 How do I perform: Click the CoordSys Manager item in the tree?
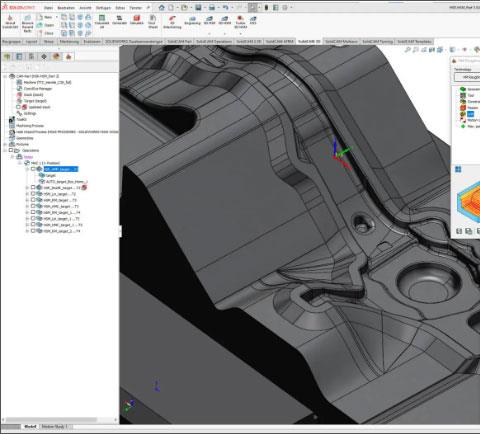coord(38,89)
